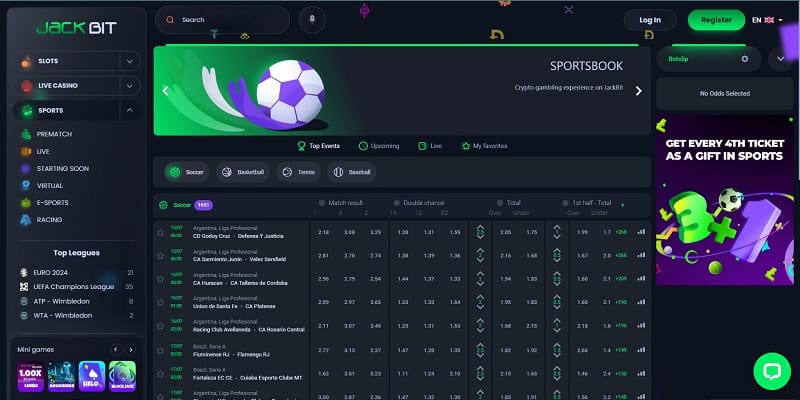Favorite the Union de Santa Fe match
The image size is (800, 400).
pyautogui.click(x=160, y=303)
